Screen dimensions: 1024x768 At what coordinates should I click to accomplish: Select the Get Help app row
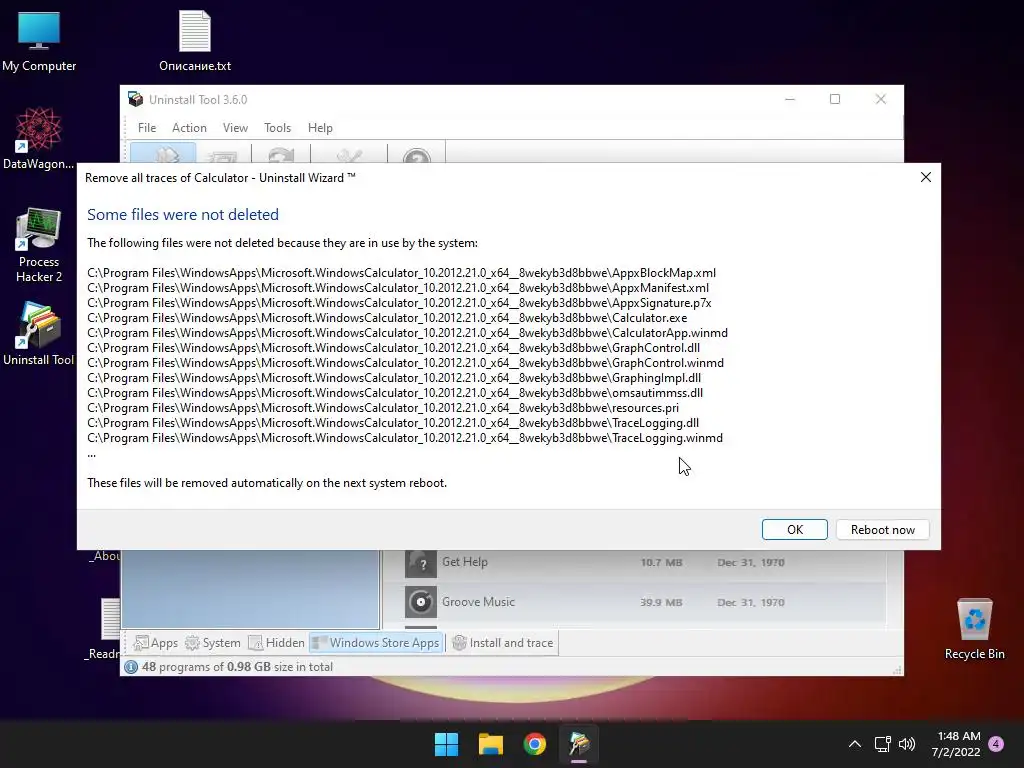click(x=633, y=562)
